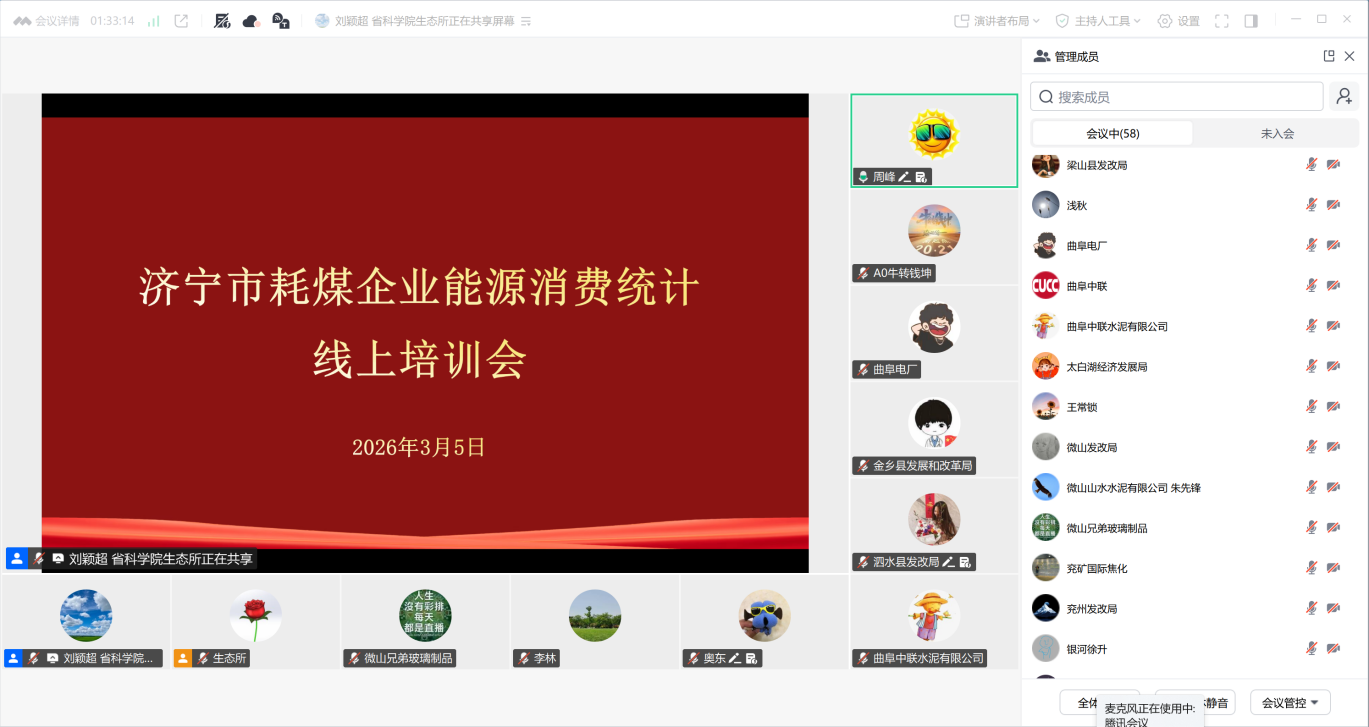Switch to the 未入会 tab

point(1277,131)
